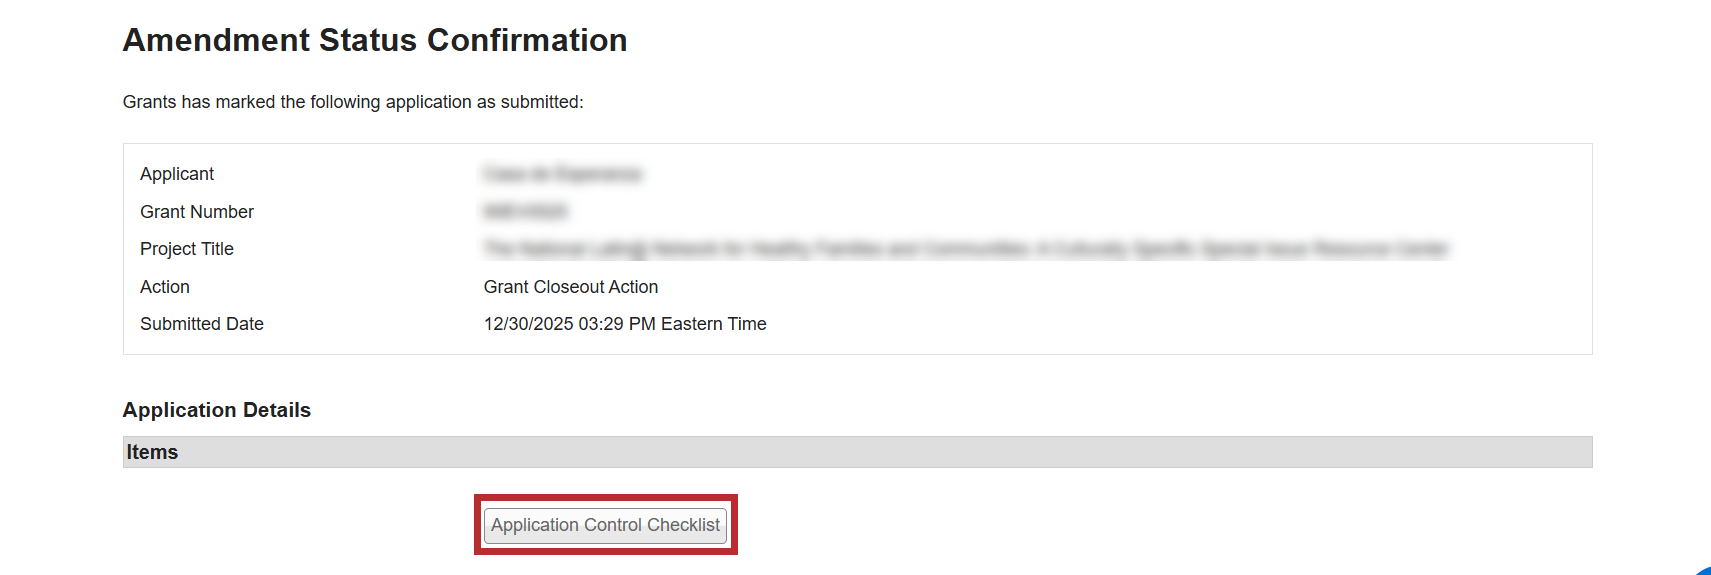Click the blurred Applicant name value

[x=562, y=174]
